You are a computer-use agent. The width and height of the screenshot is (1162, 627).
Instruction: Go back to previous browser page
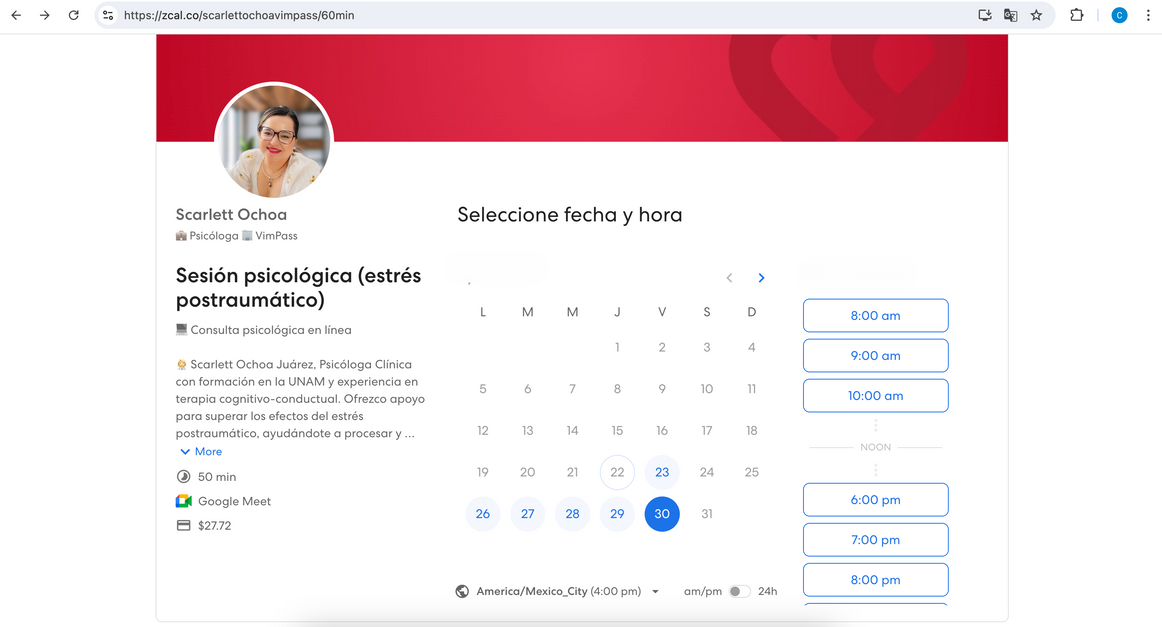click(16, 15)
